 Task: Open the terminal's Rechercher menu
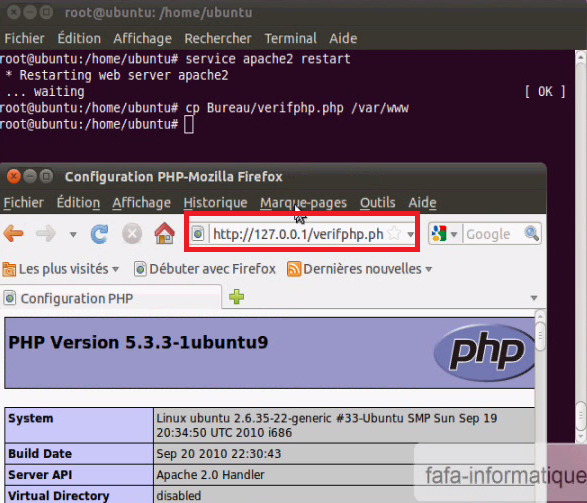click(218, 39)
